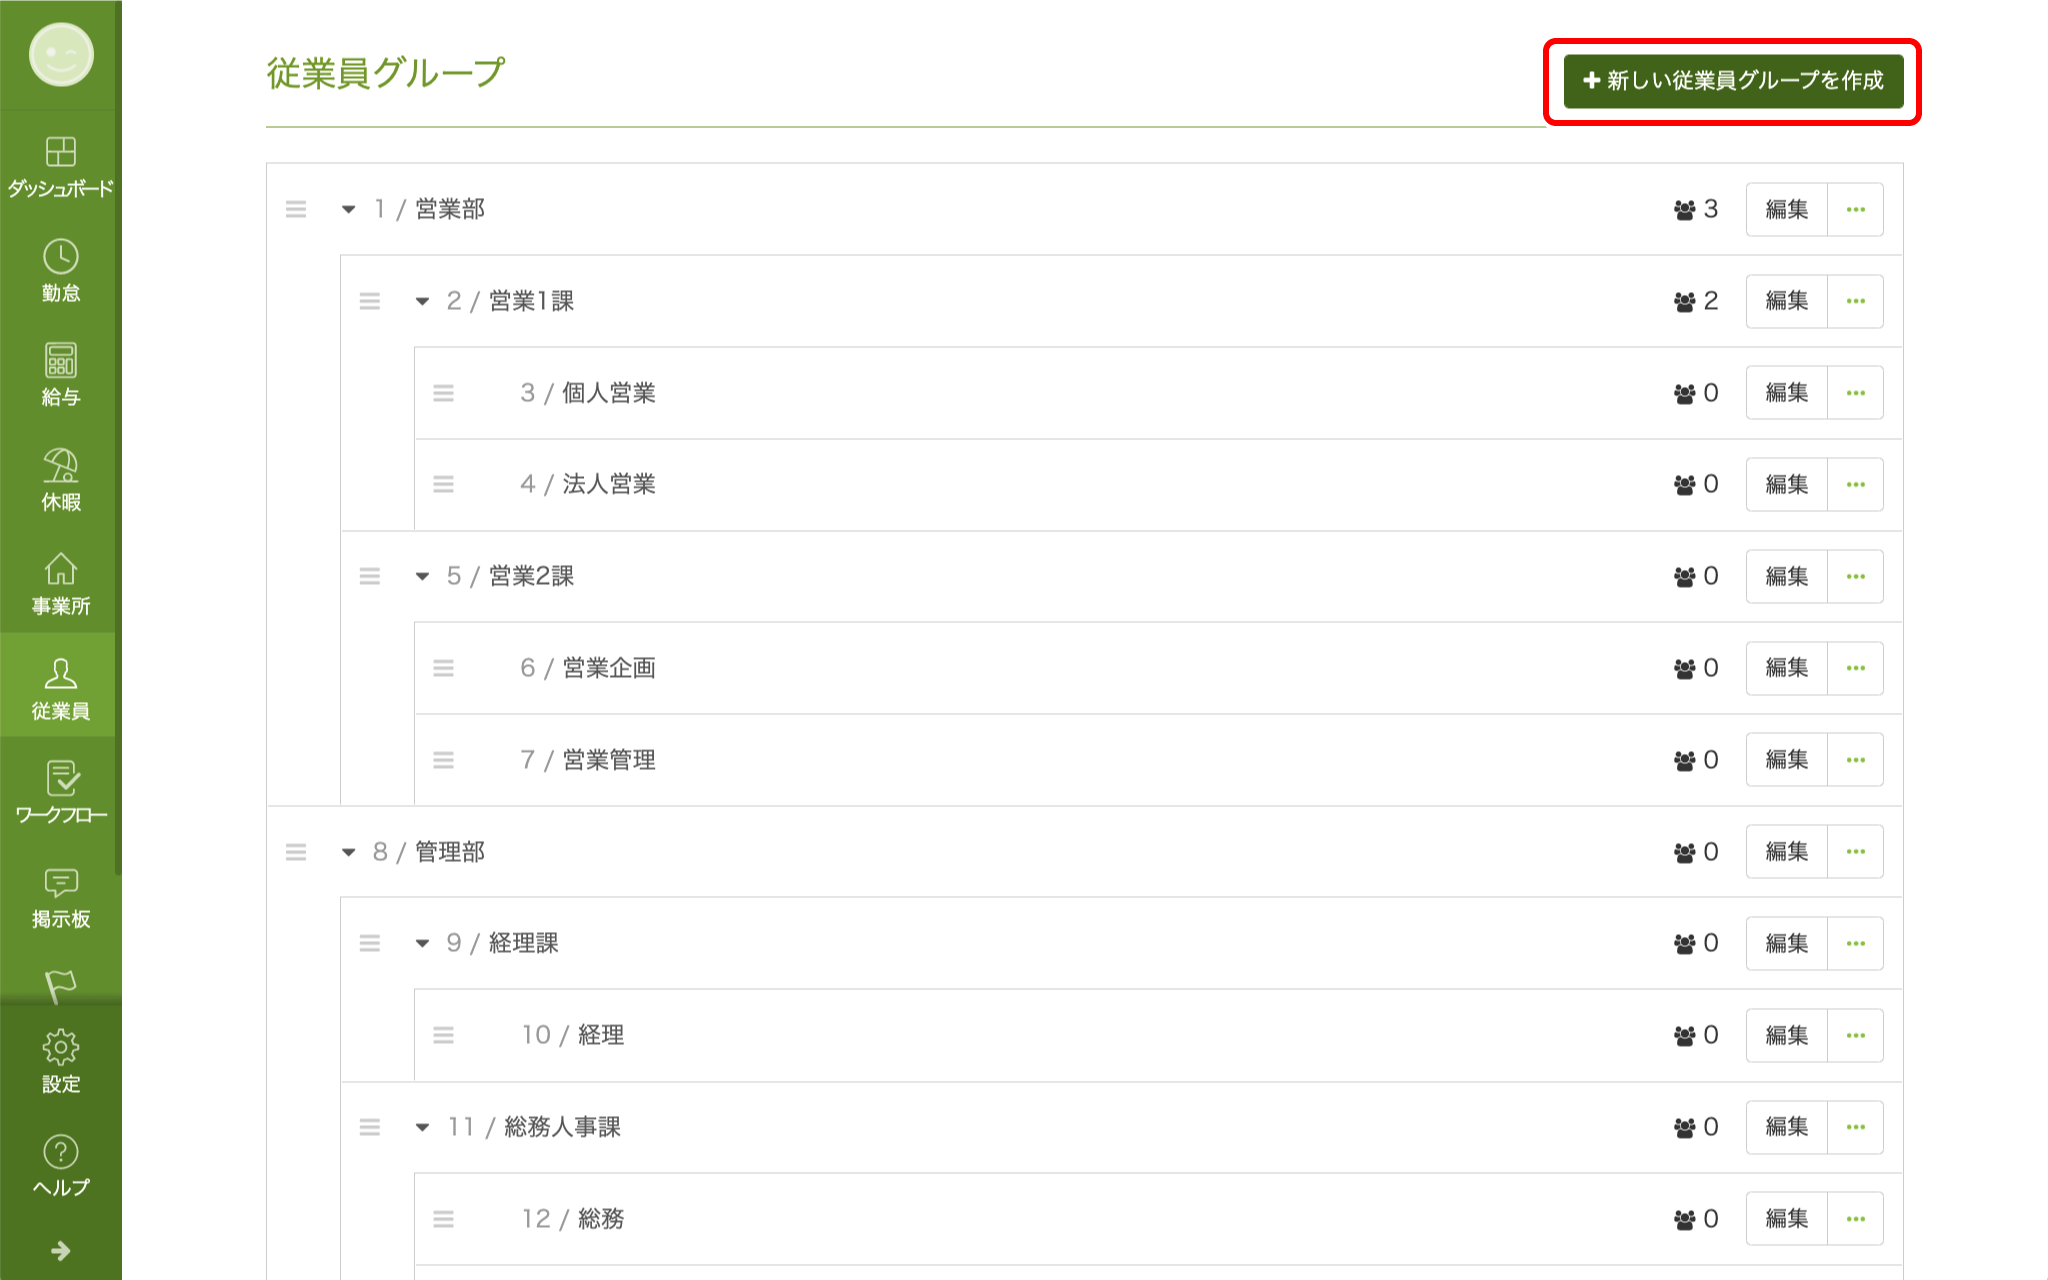This screenshot has height=1280, width=2048.
Task: Open the 事業所 house icon
Action: coord(60,569)
